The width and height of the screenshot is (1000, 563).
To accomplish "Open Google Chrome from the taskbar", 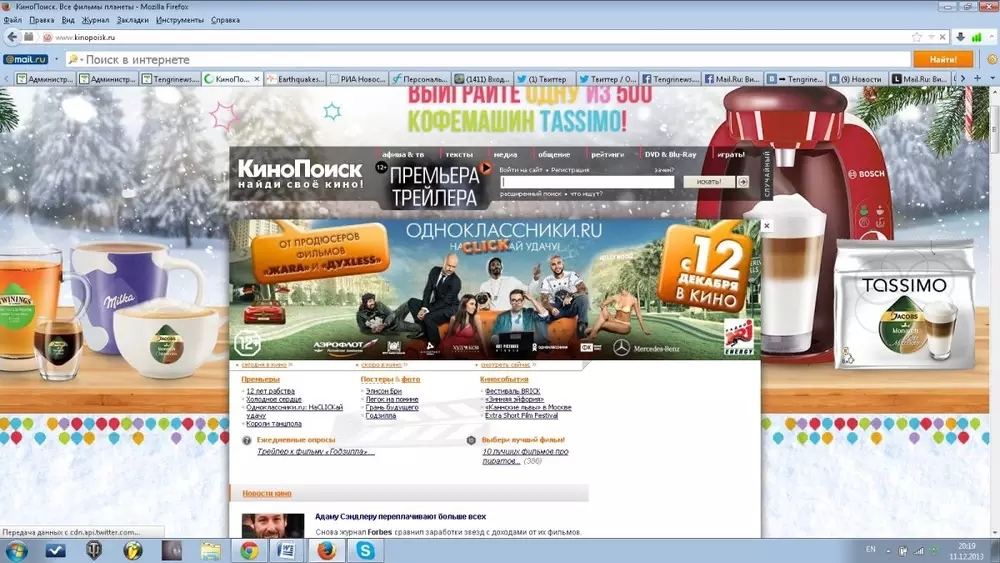I will point(248,550).
